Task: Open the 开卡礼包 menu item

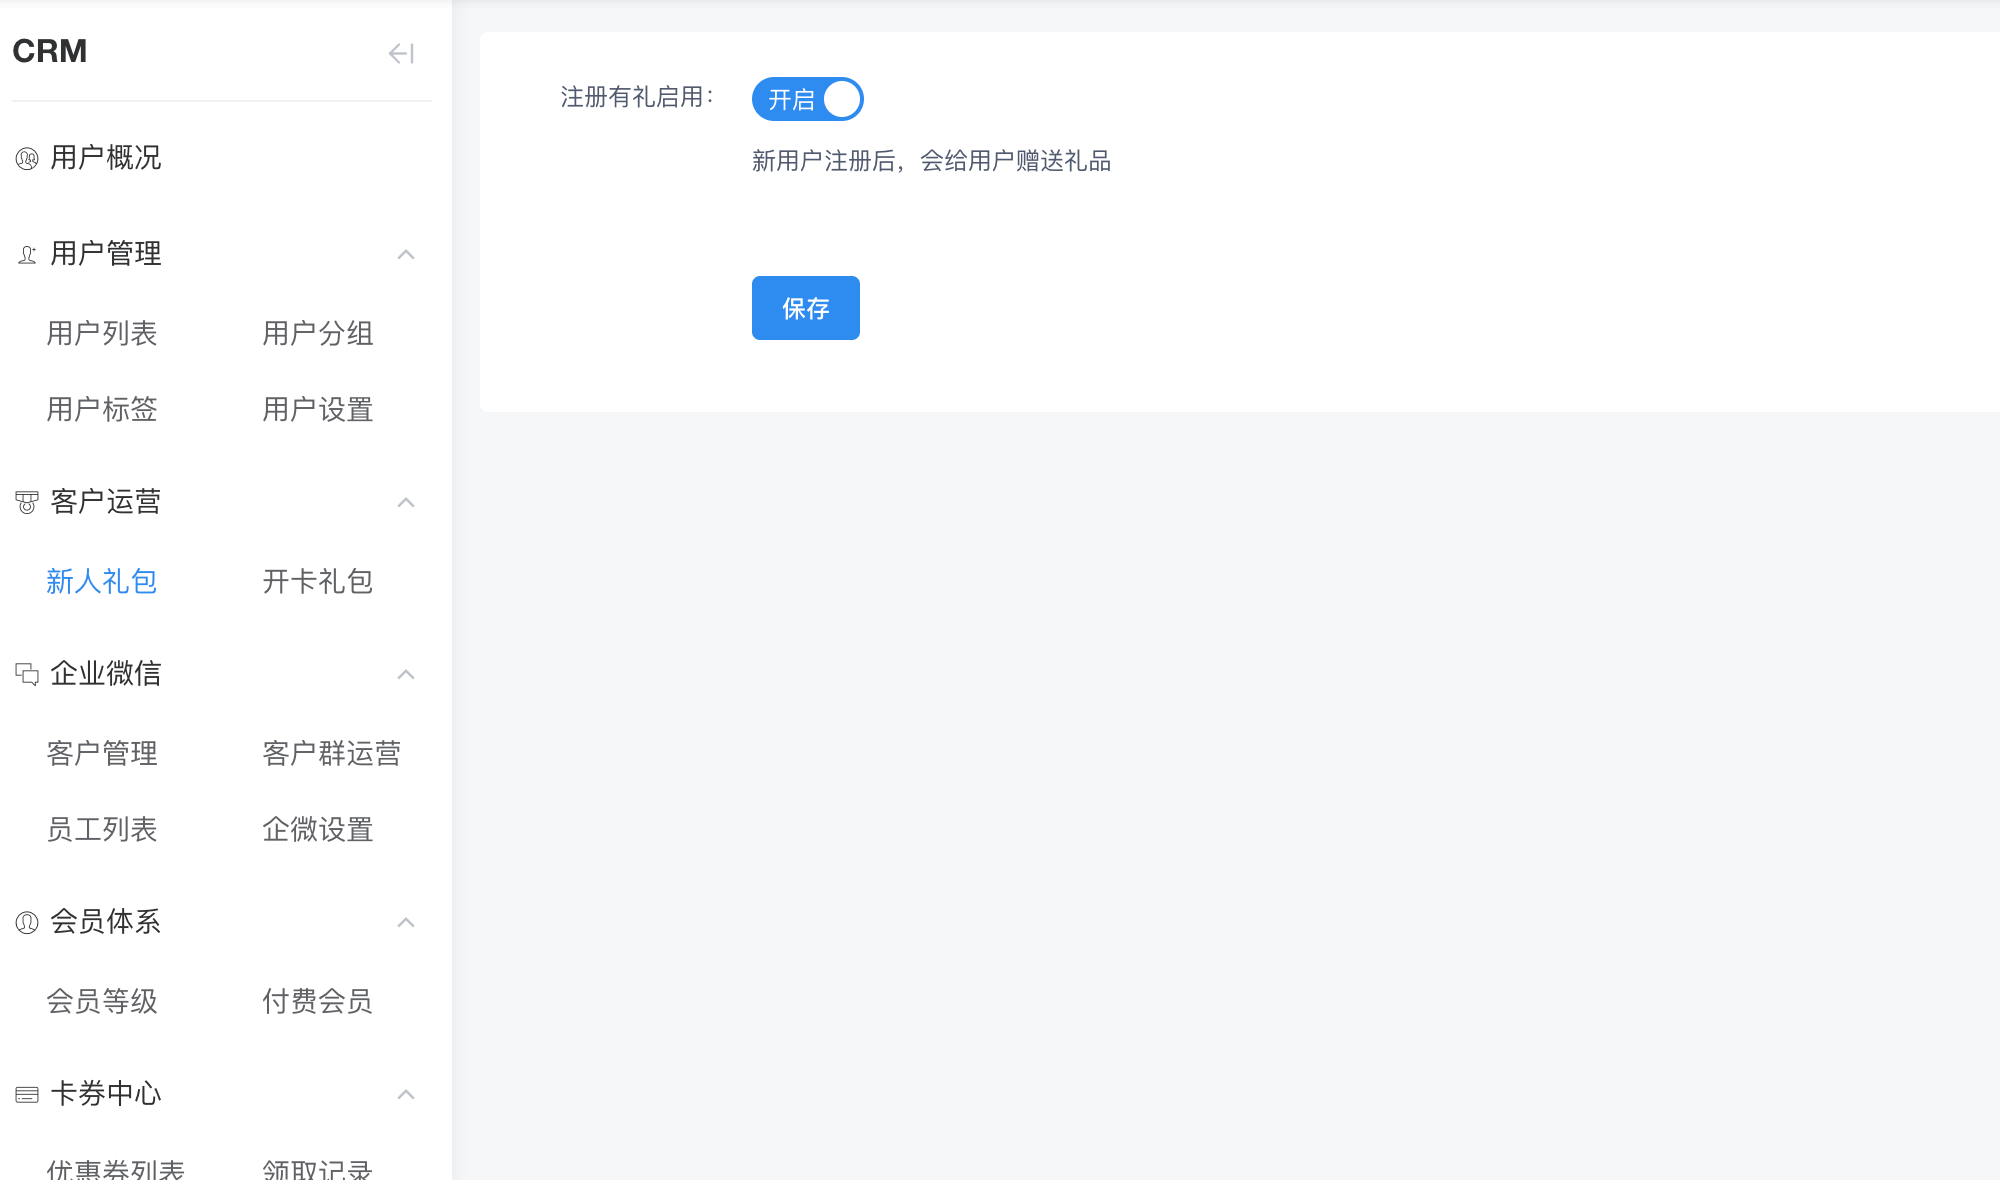Action: (317, 581)
